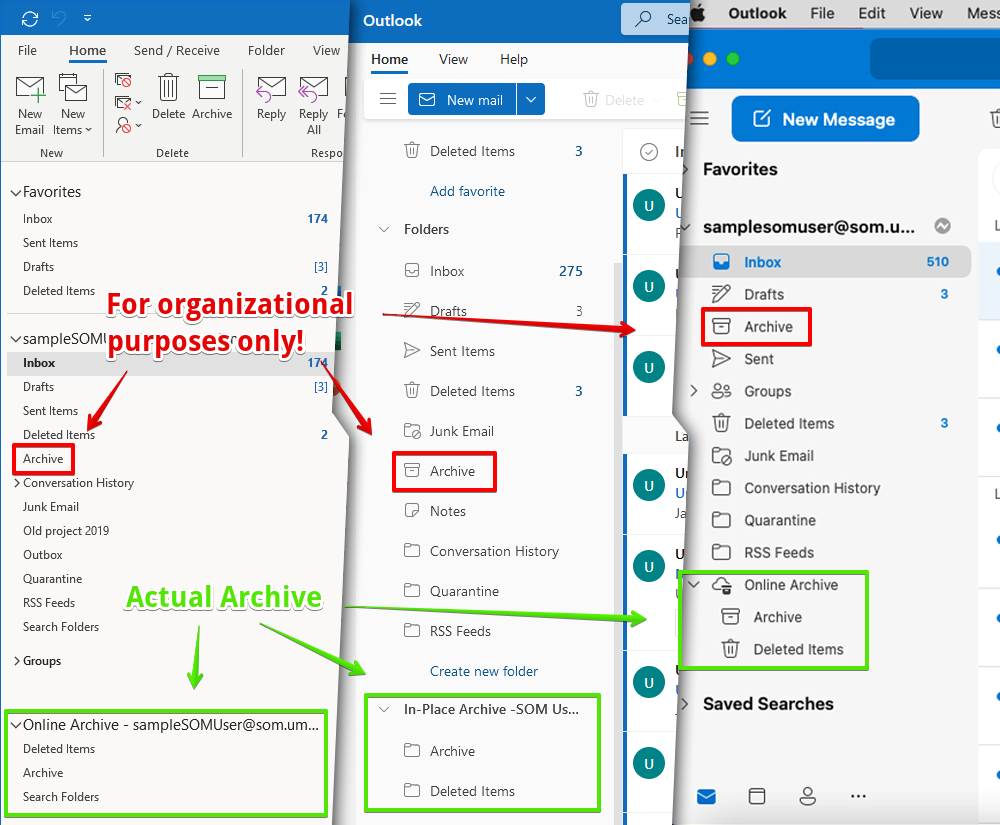This screenshot has width=1000, height=825.
Task: Expand the Conversation History folder arrow
Action: point(17,483)
